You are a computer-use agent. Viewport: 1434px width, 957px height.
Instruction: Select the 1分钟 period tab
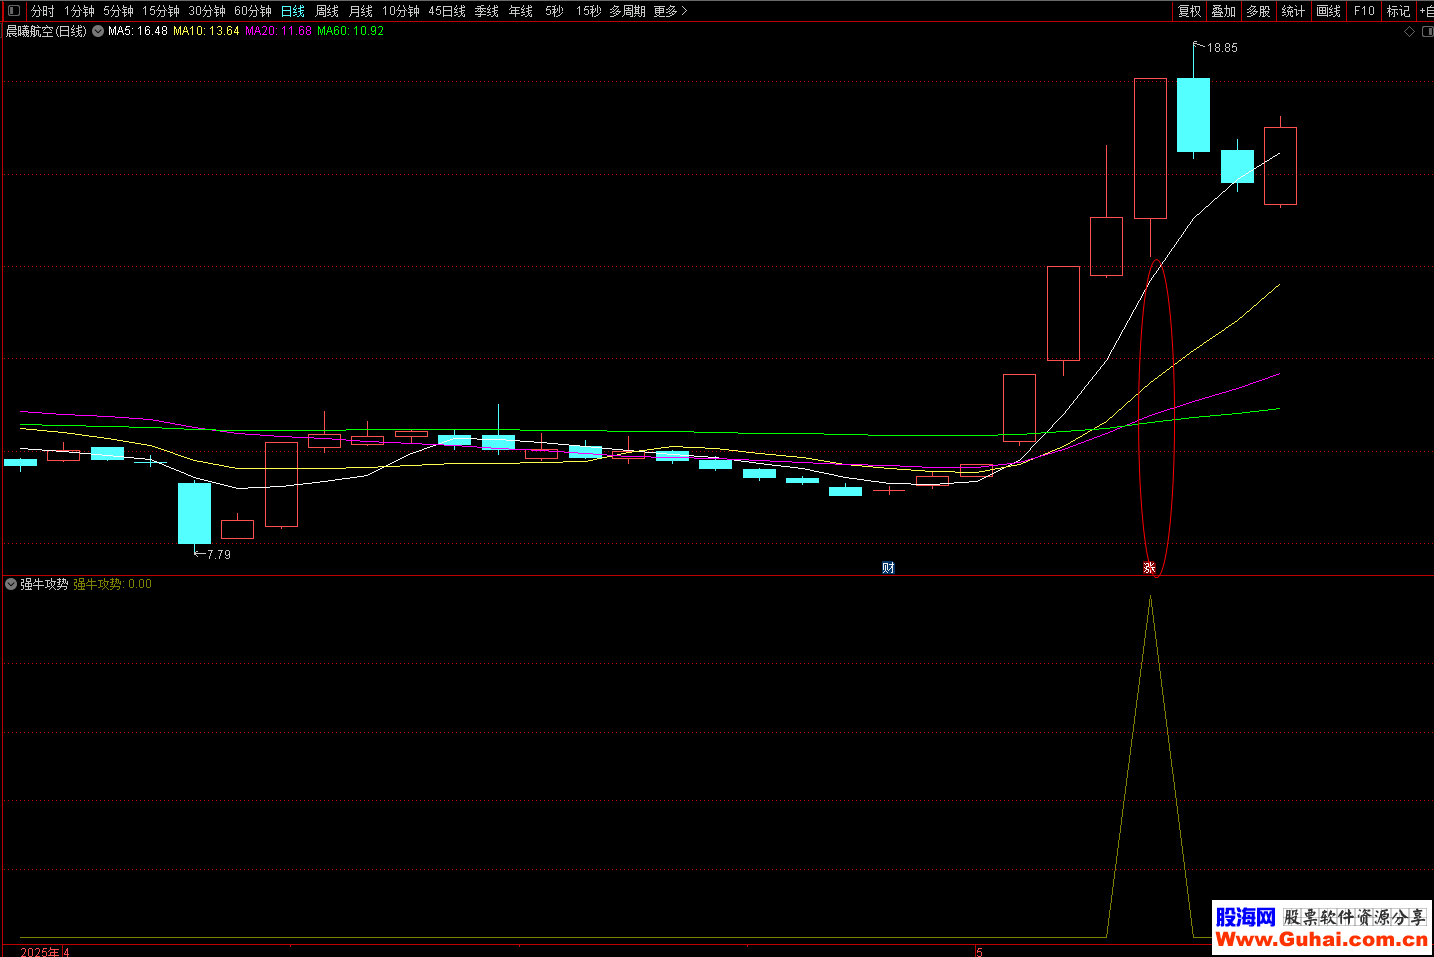(79, 11)
